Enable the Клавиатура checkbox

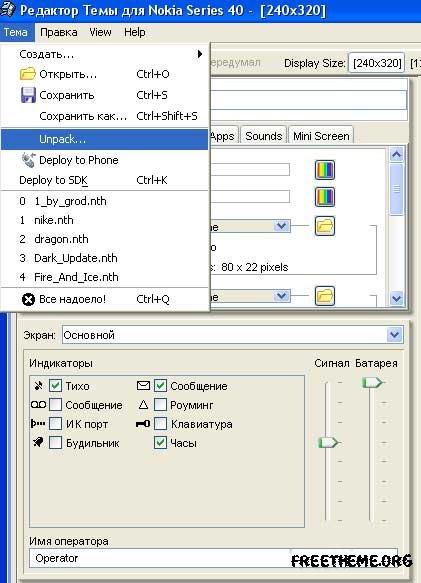[x=160, y=423]
